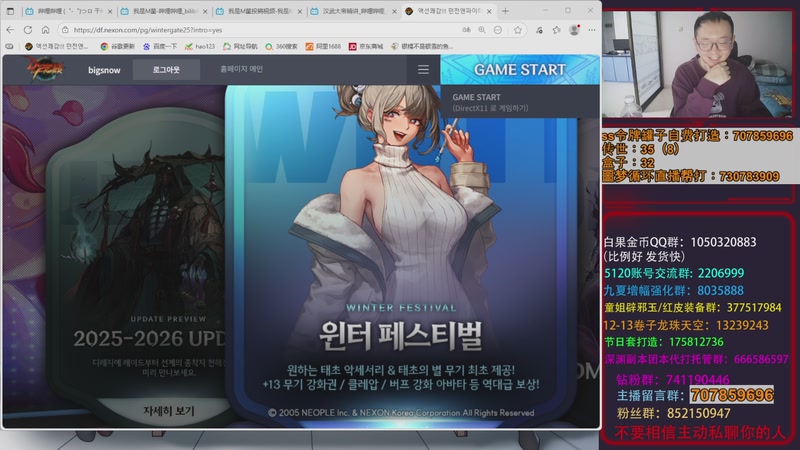Switch to the 汉武大帝精讲 tab
The image size is (800, 450).
point(354,11)
